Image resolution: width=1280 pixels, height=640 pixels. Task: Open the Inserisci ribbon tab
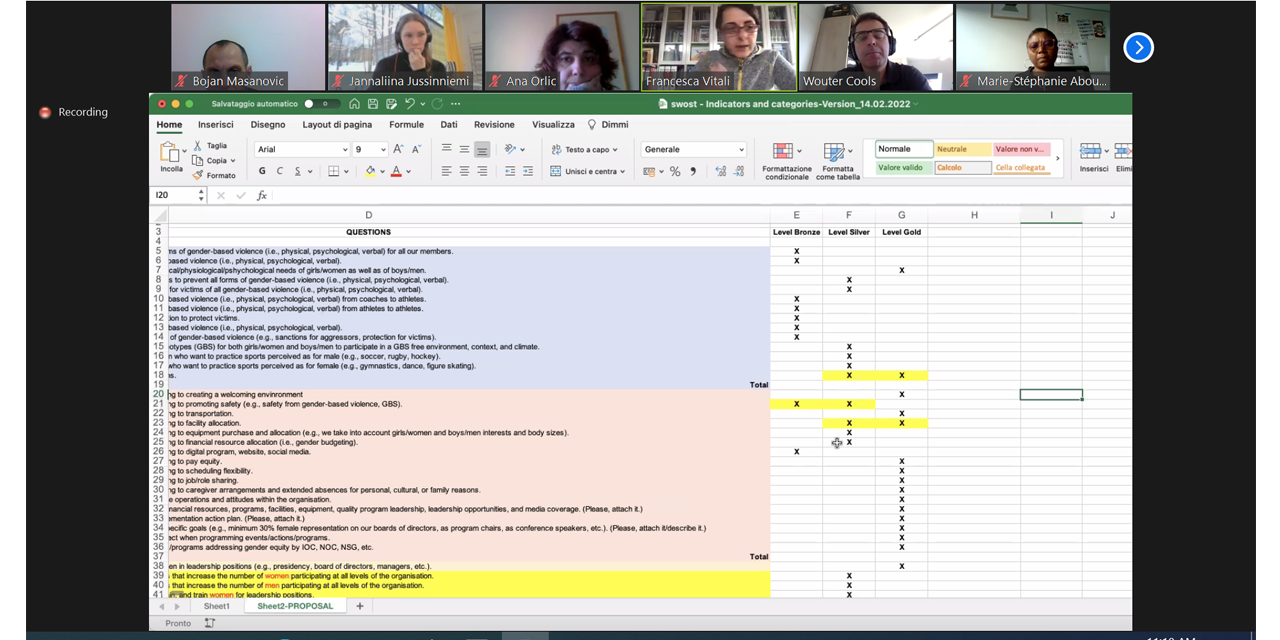(215, 125)
